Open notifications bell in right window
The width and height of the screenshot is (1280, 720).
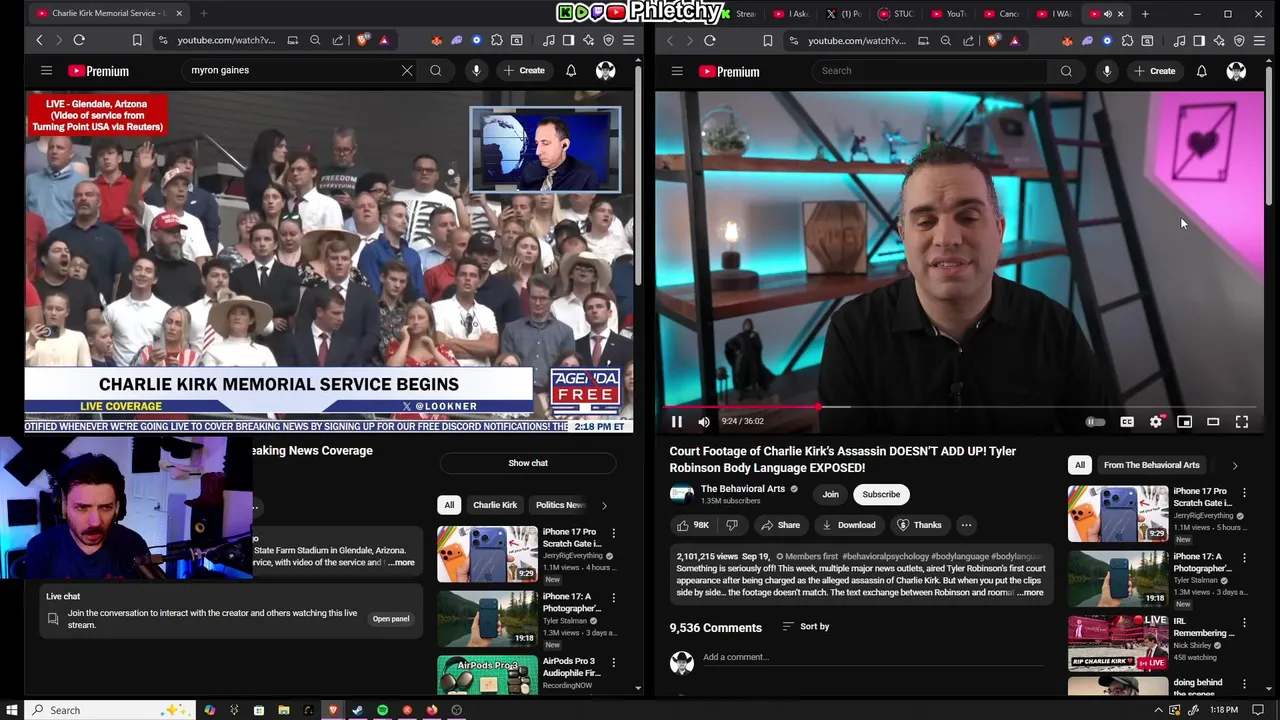coord(1202,71)
